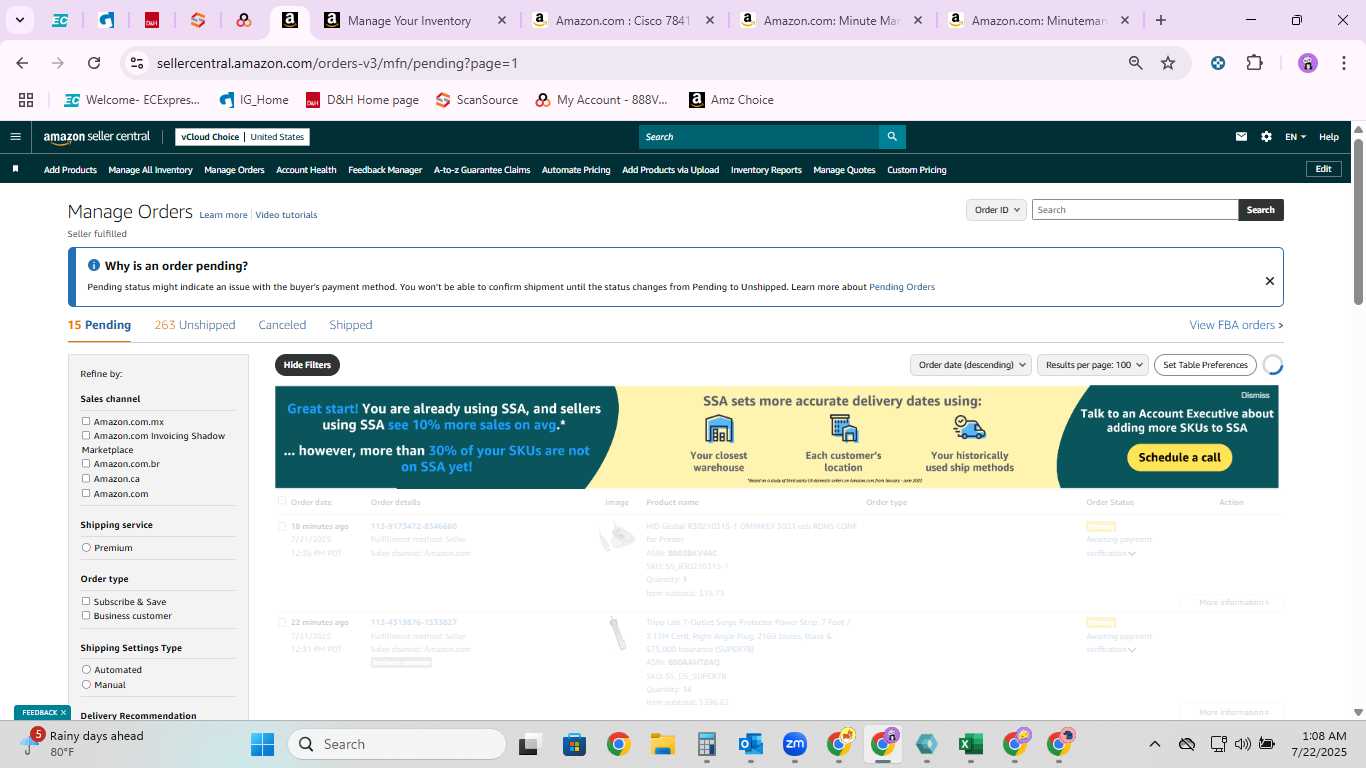Image resolution: width=1366 pixels, height=768 pixels.
Task: Click the browser back arrow
Action: click(x=22, y=63)
